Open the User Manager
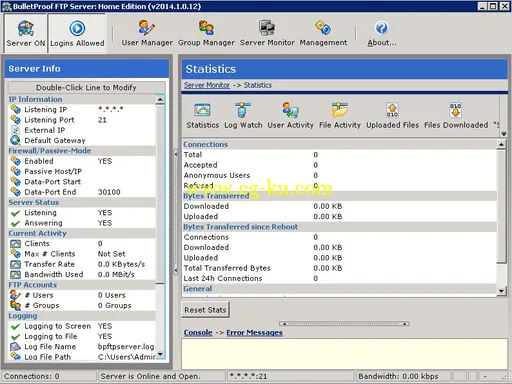 pos(147,33)
